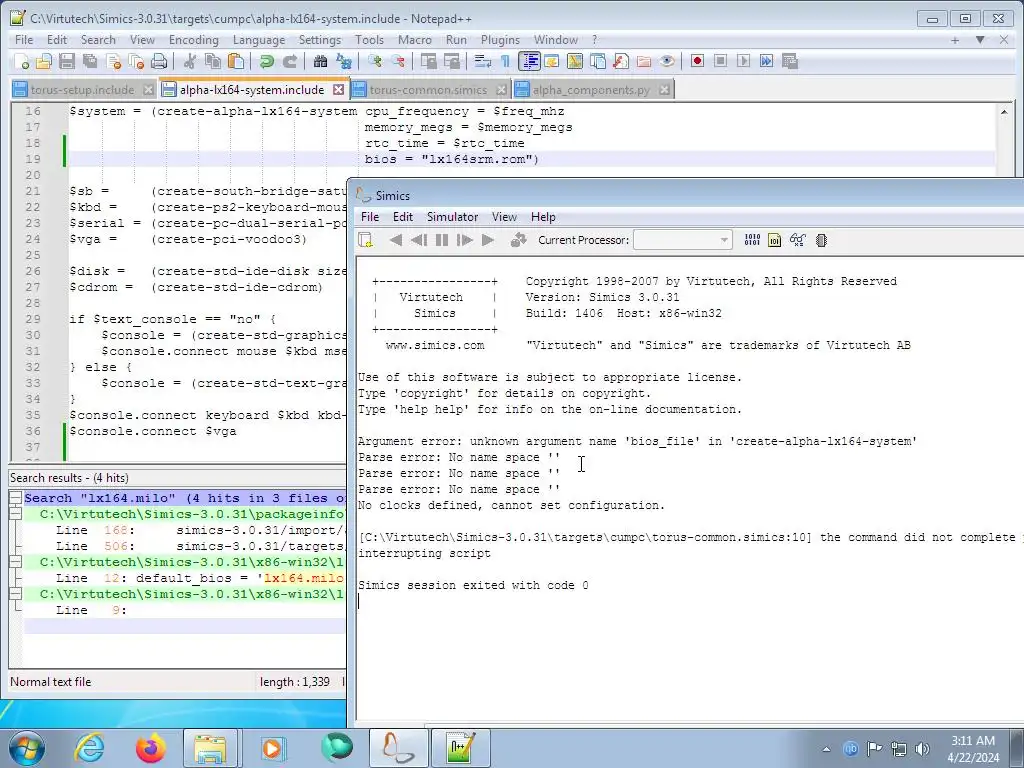Click the Paste clipboard icon
Viewport: 1024px width, 768px height.
[236, 61]
